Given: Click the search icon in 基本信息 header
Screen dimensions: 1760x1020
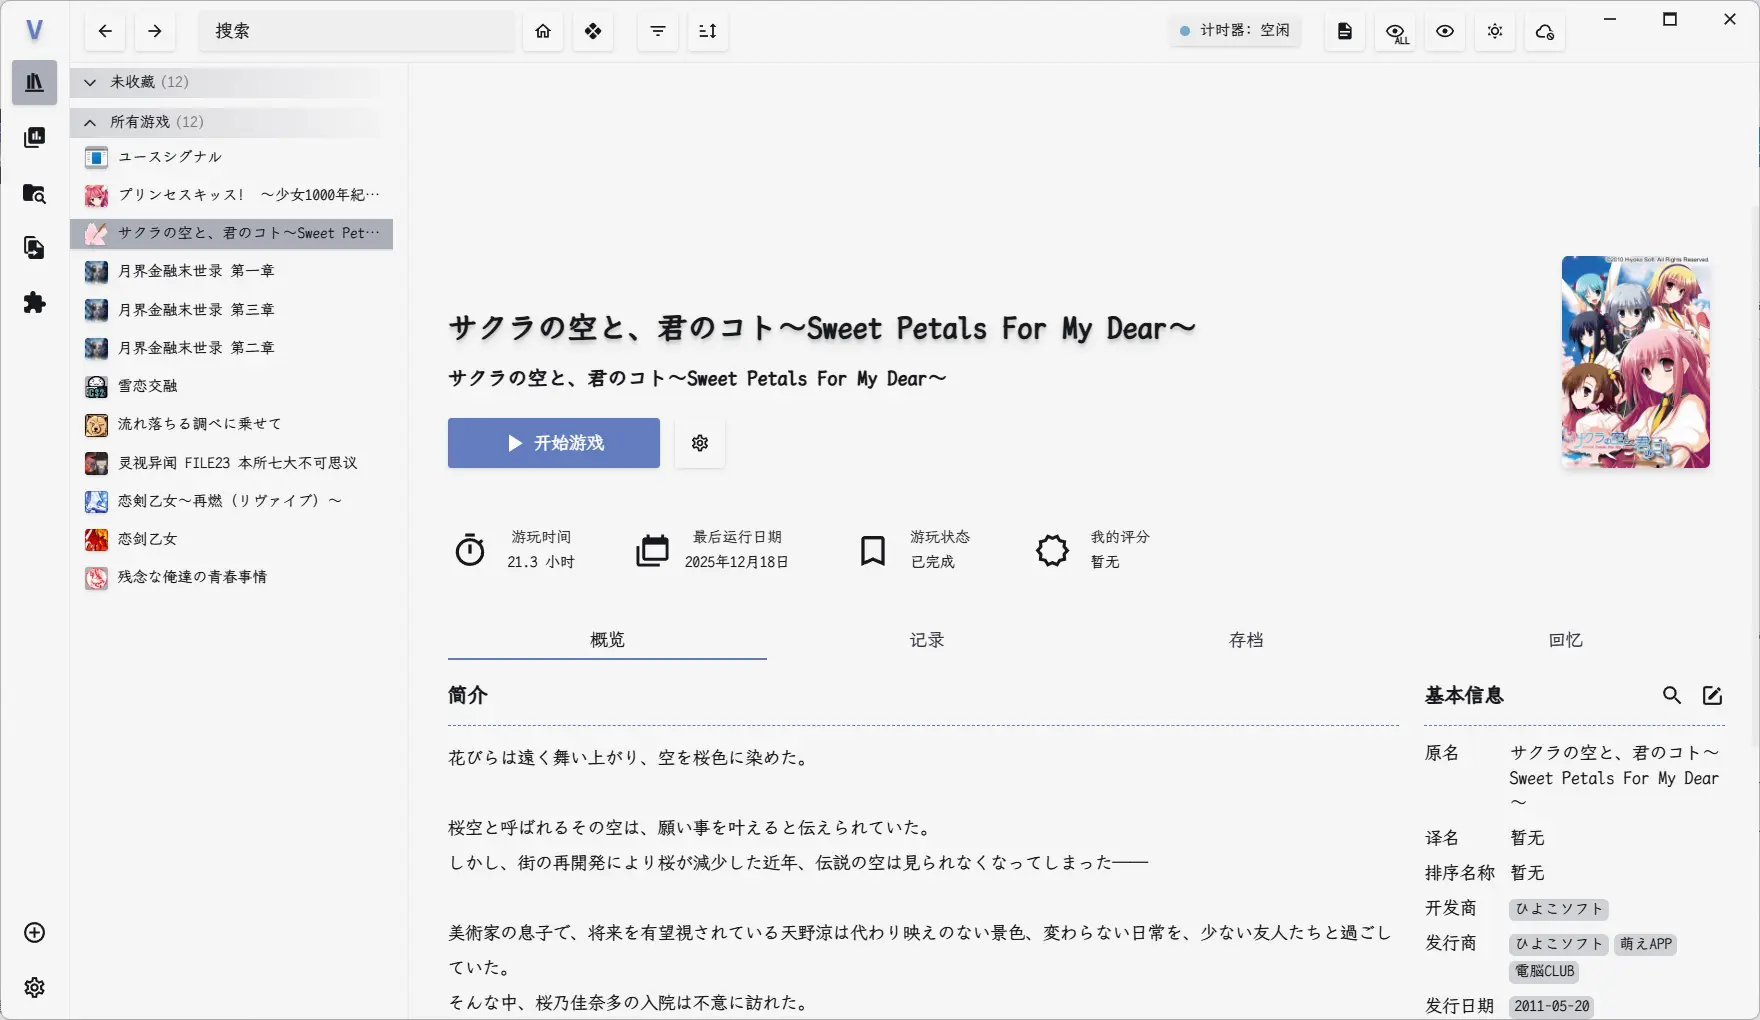Looking at the screenshot, I should 1672,695.
